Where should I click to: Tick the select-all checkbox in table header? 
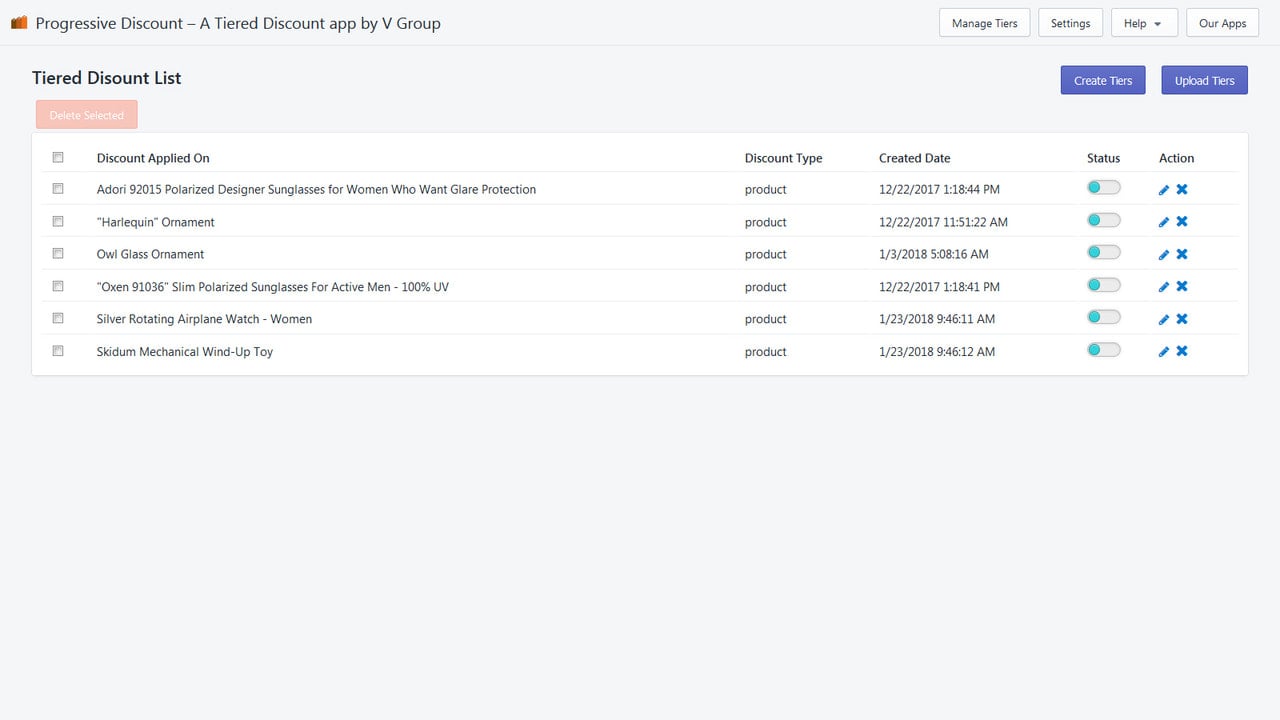pos(58,157)
